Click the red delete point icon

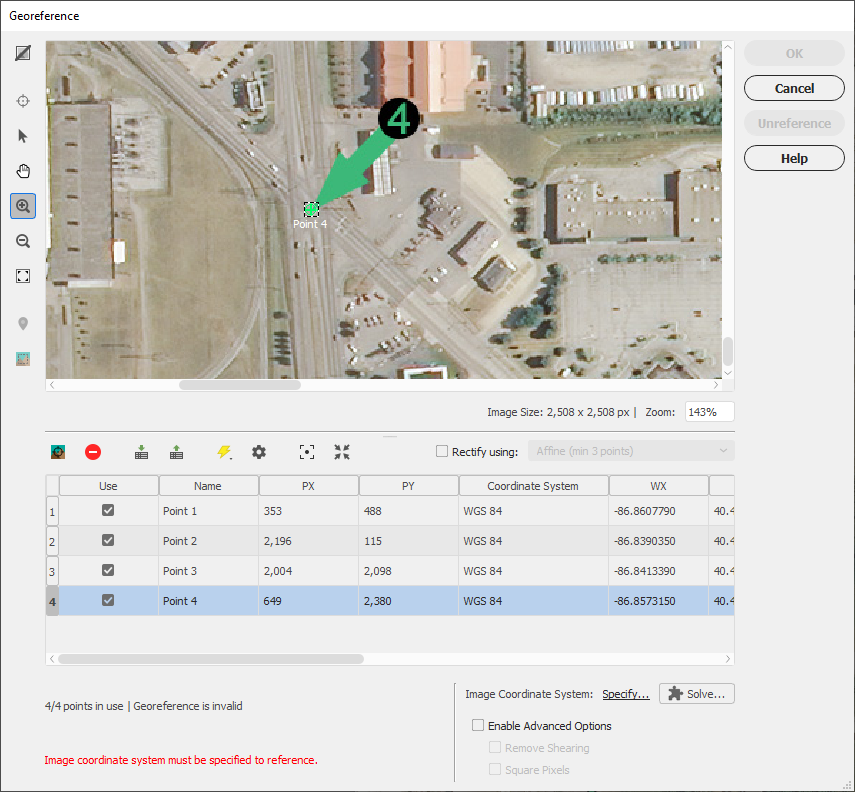[93, 452]
